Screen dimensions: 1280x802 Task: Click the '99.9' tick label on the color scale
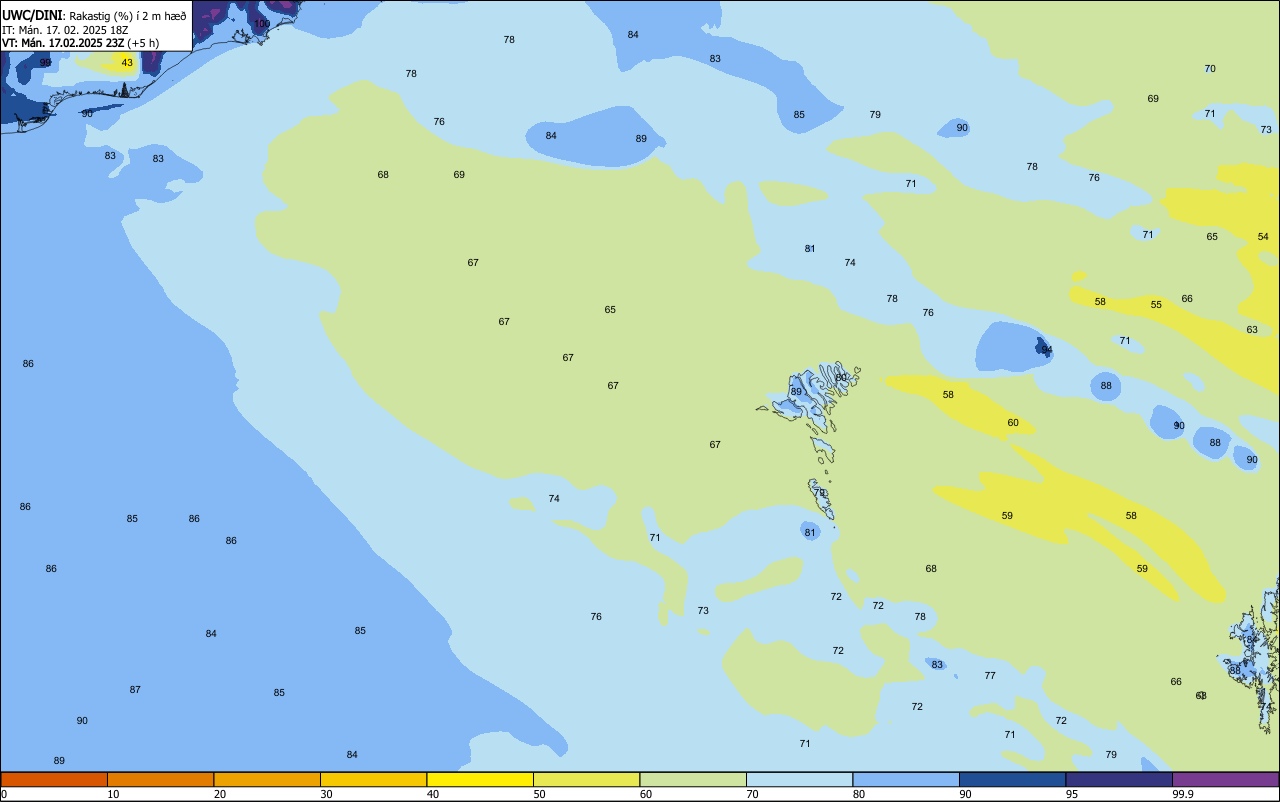(x=1182, y=794)
